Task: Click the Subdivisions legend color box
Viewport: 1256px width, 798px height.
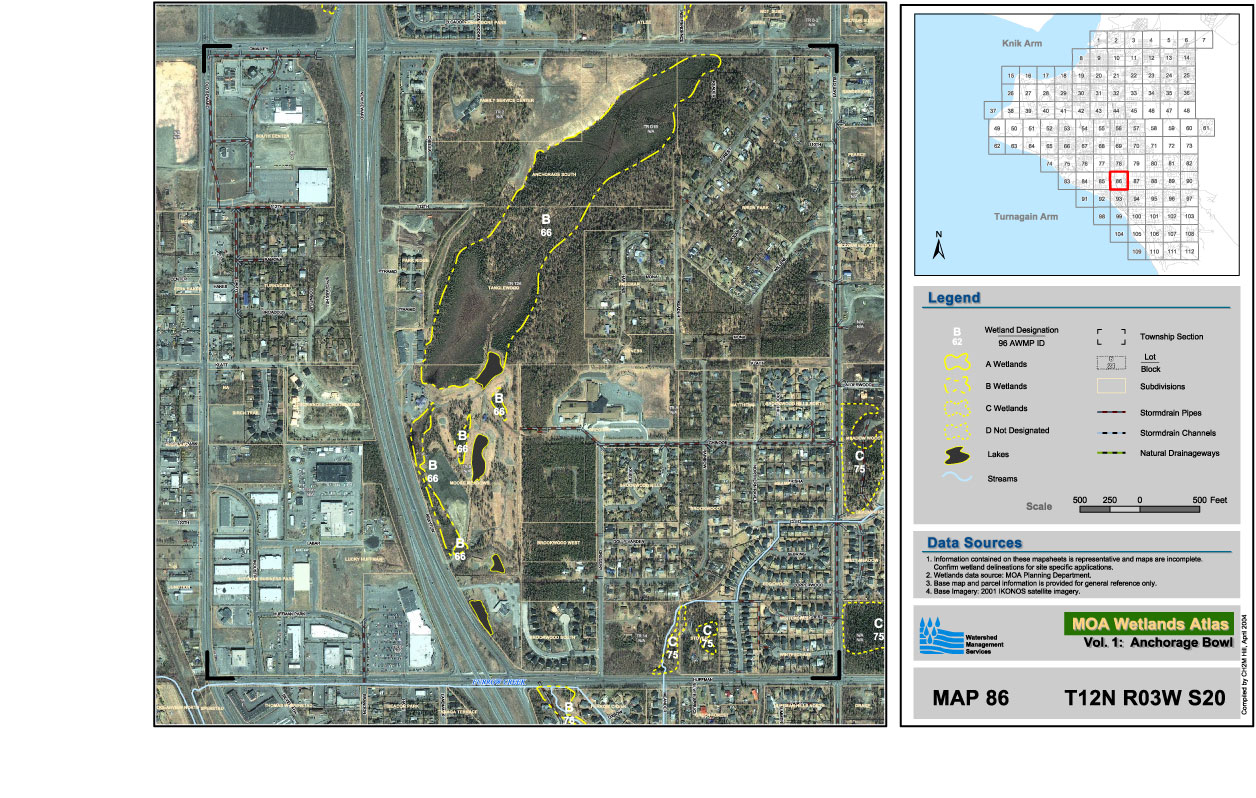Action: pos(1112,387)
